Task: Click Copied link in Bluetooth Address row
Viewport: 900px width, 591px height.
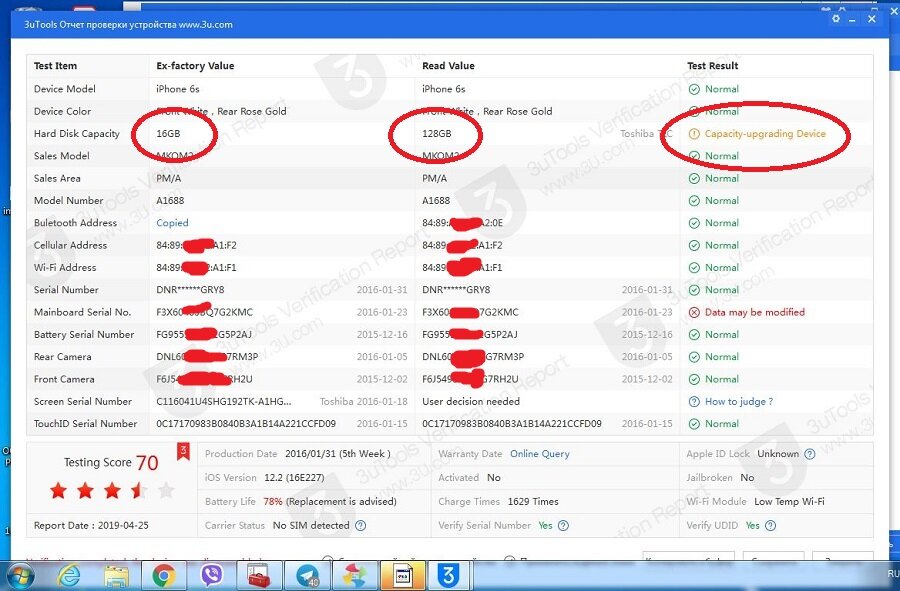Action: (172, 223)
